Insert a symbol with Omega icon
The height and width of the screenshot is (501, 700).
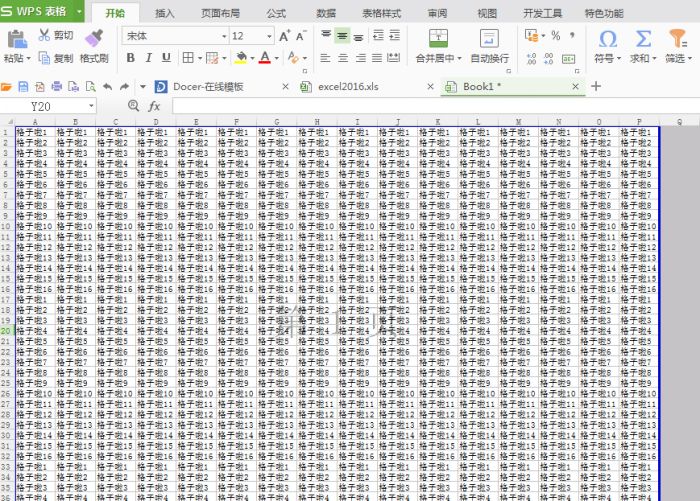tap(608, 39)
